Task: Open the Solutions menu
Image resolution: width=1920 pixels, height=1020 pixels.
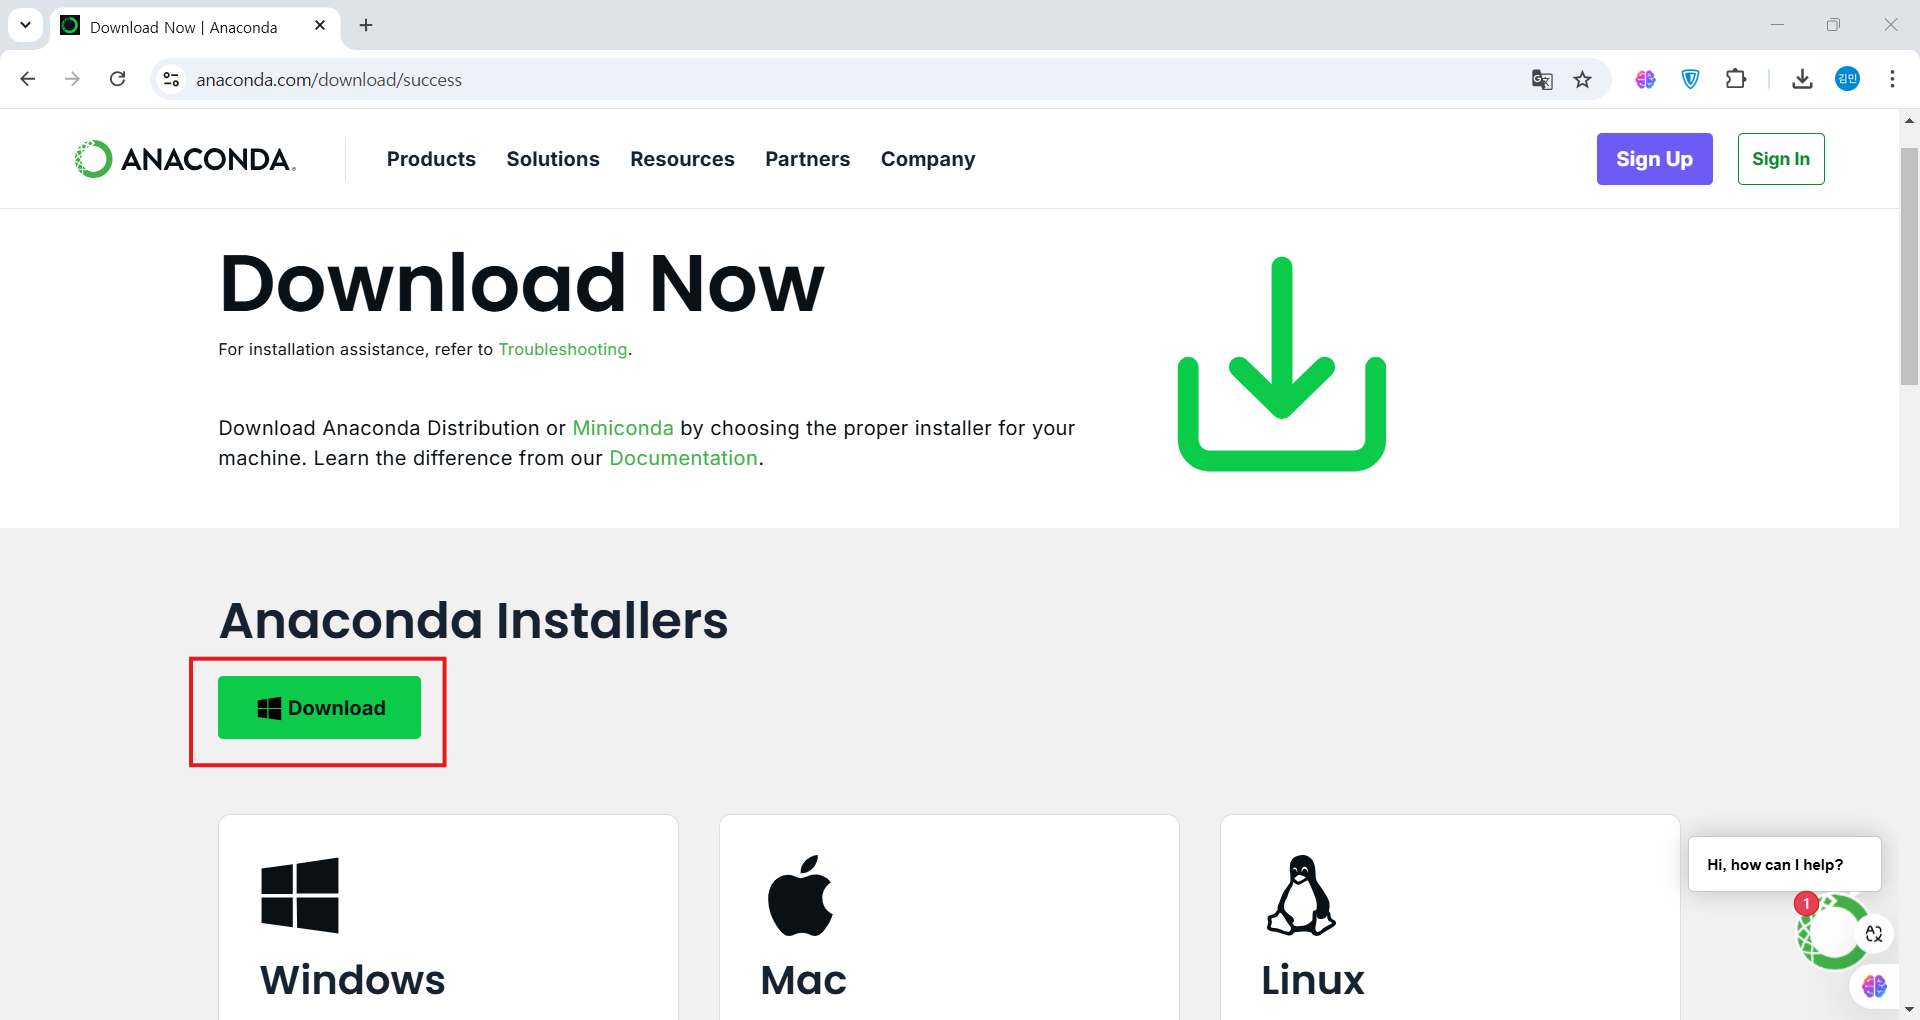Action: 553,159
